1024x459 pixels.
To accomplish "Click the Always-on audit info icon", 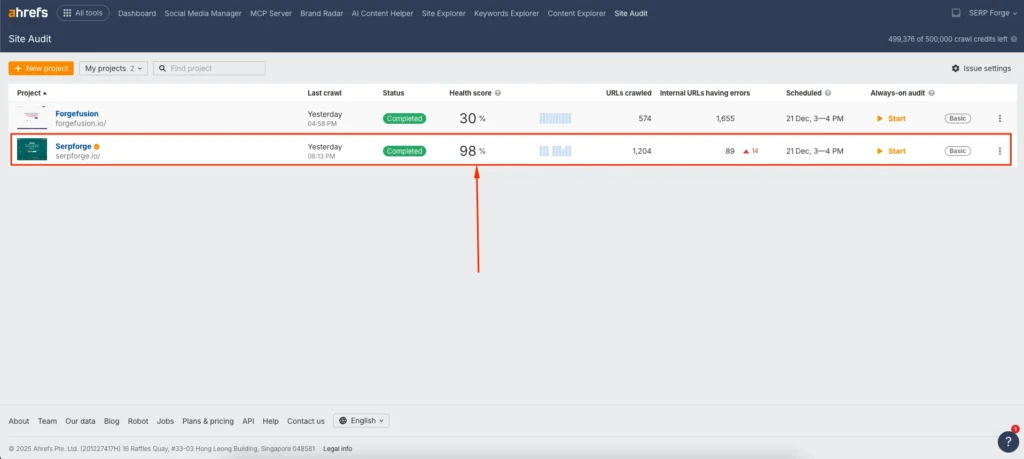I will click(x=933, y=93).
